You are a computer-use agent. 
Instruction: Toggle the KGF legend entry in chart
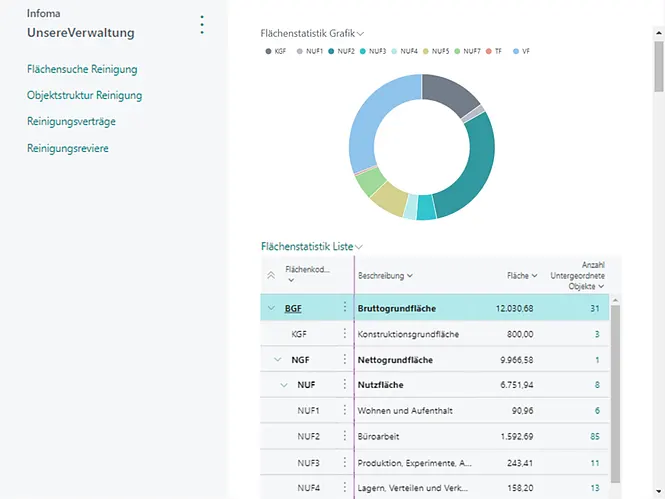click(275, 51)
